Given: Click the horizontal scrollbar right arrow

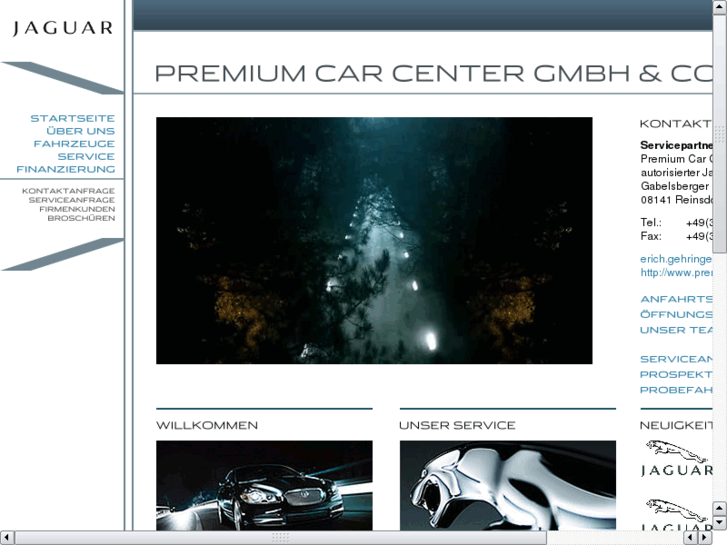Looking at the screenshot, I should (x=705, y=538).
